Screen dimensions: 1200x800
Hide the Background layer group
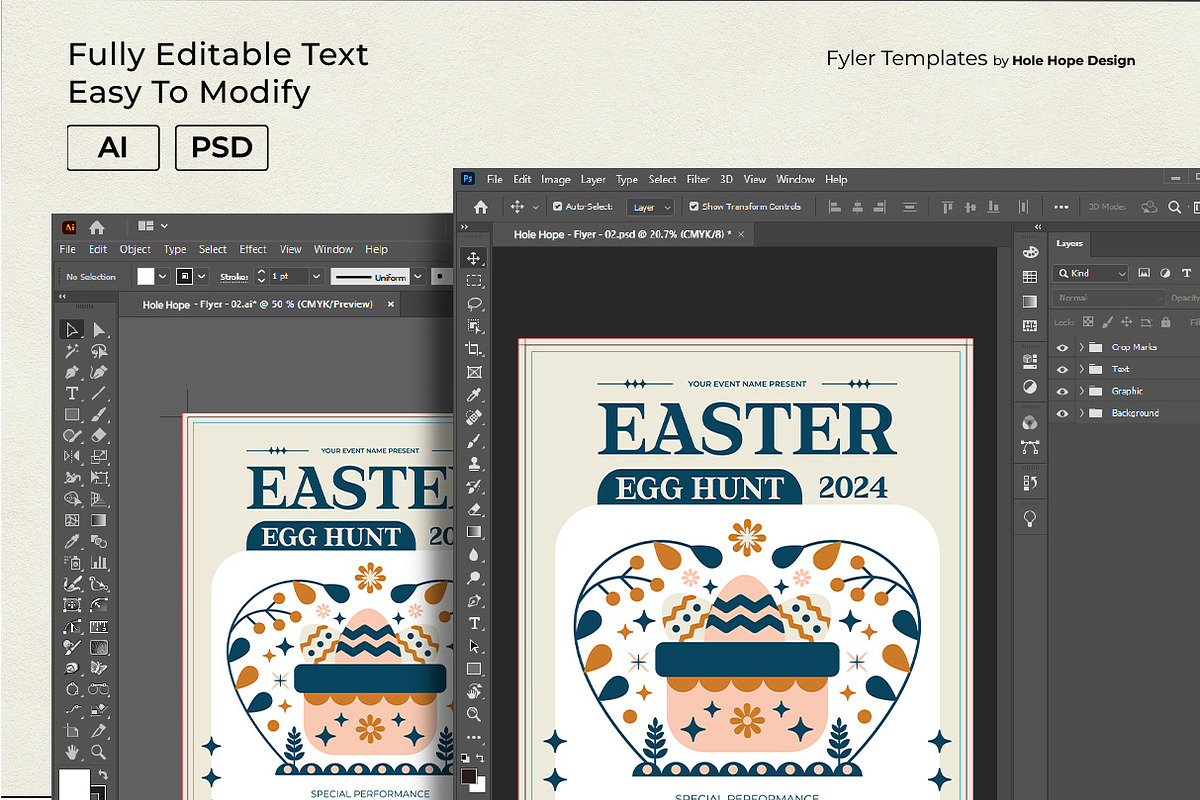(1062, 414)
